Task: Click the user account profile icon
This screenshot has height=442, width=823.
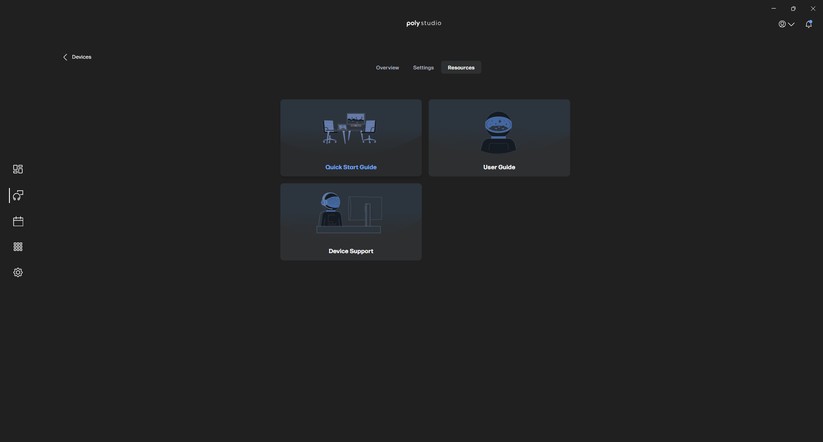Action: (x=782, y=24)
